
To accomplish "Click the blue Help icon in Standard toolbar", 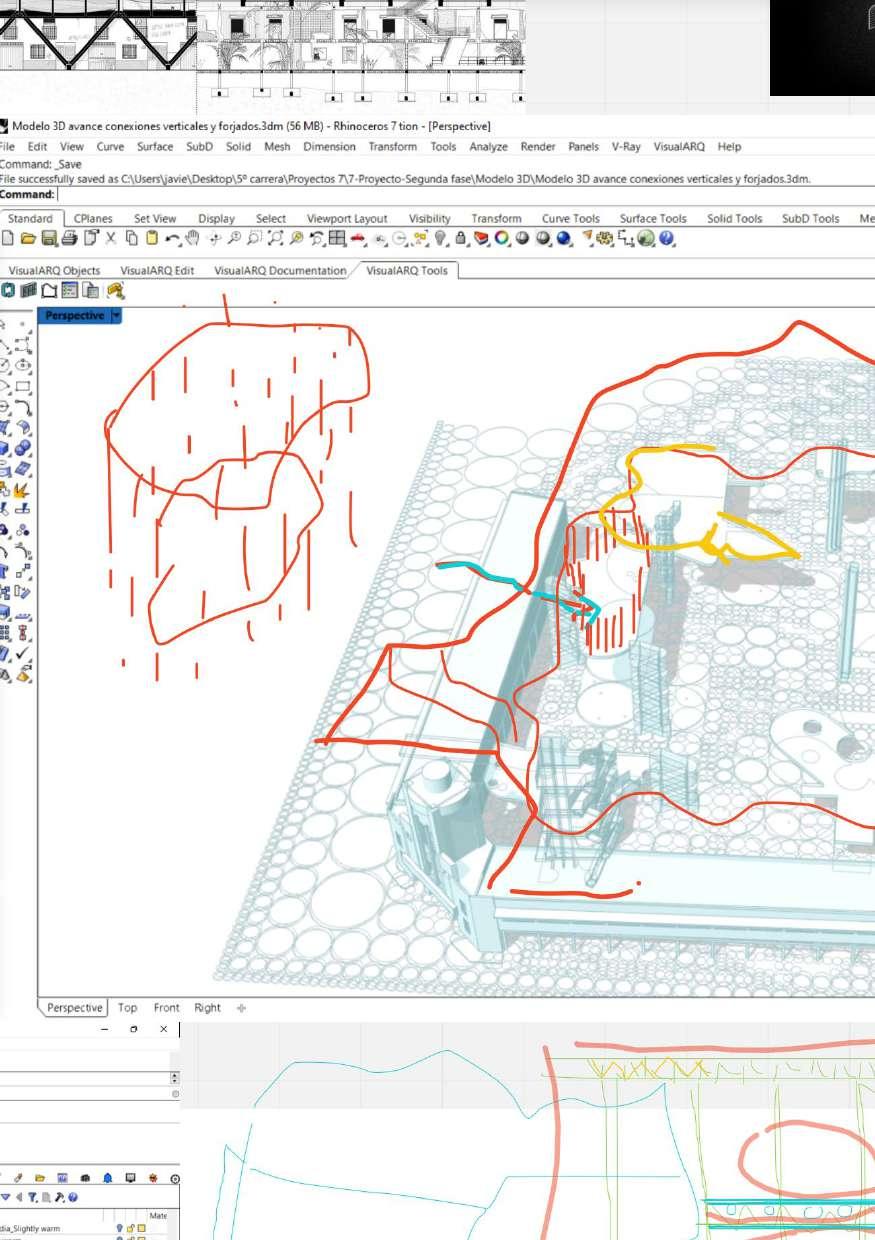I will coord(666,239).
